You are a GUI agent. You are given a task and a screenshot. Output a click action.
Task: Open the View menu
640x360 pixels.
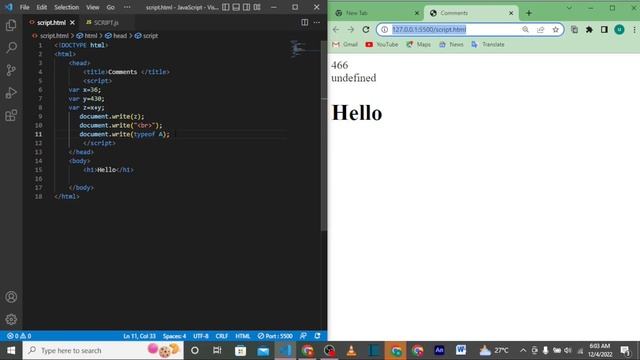(93, 7)
